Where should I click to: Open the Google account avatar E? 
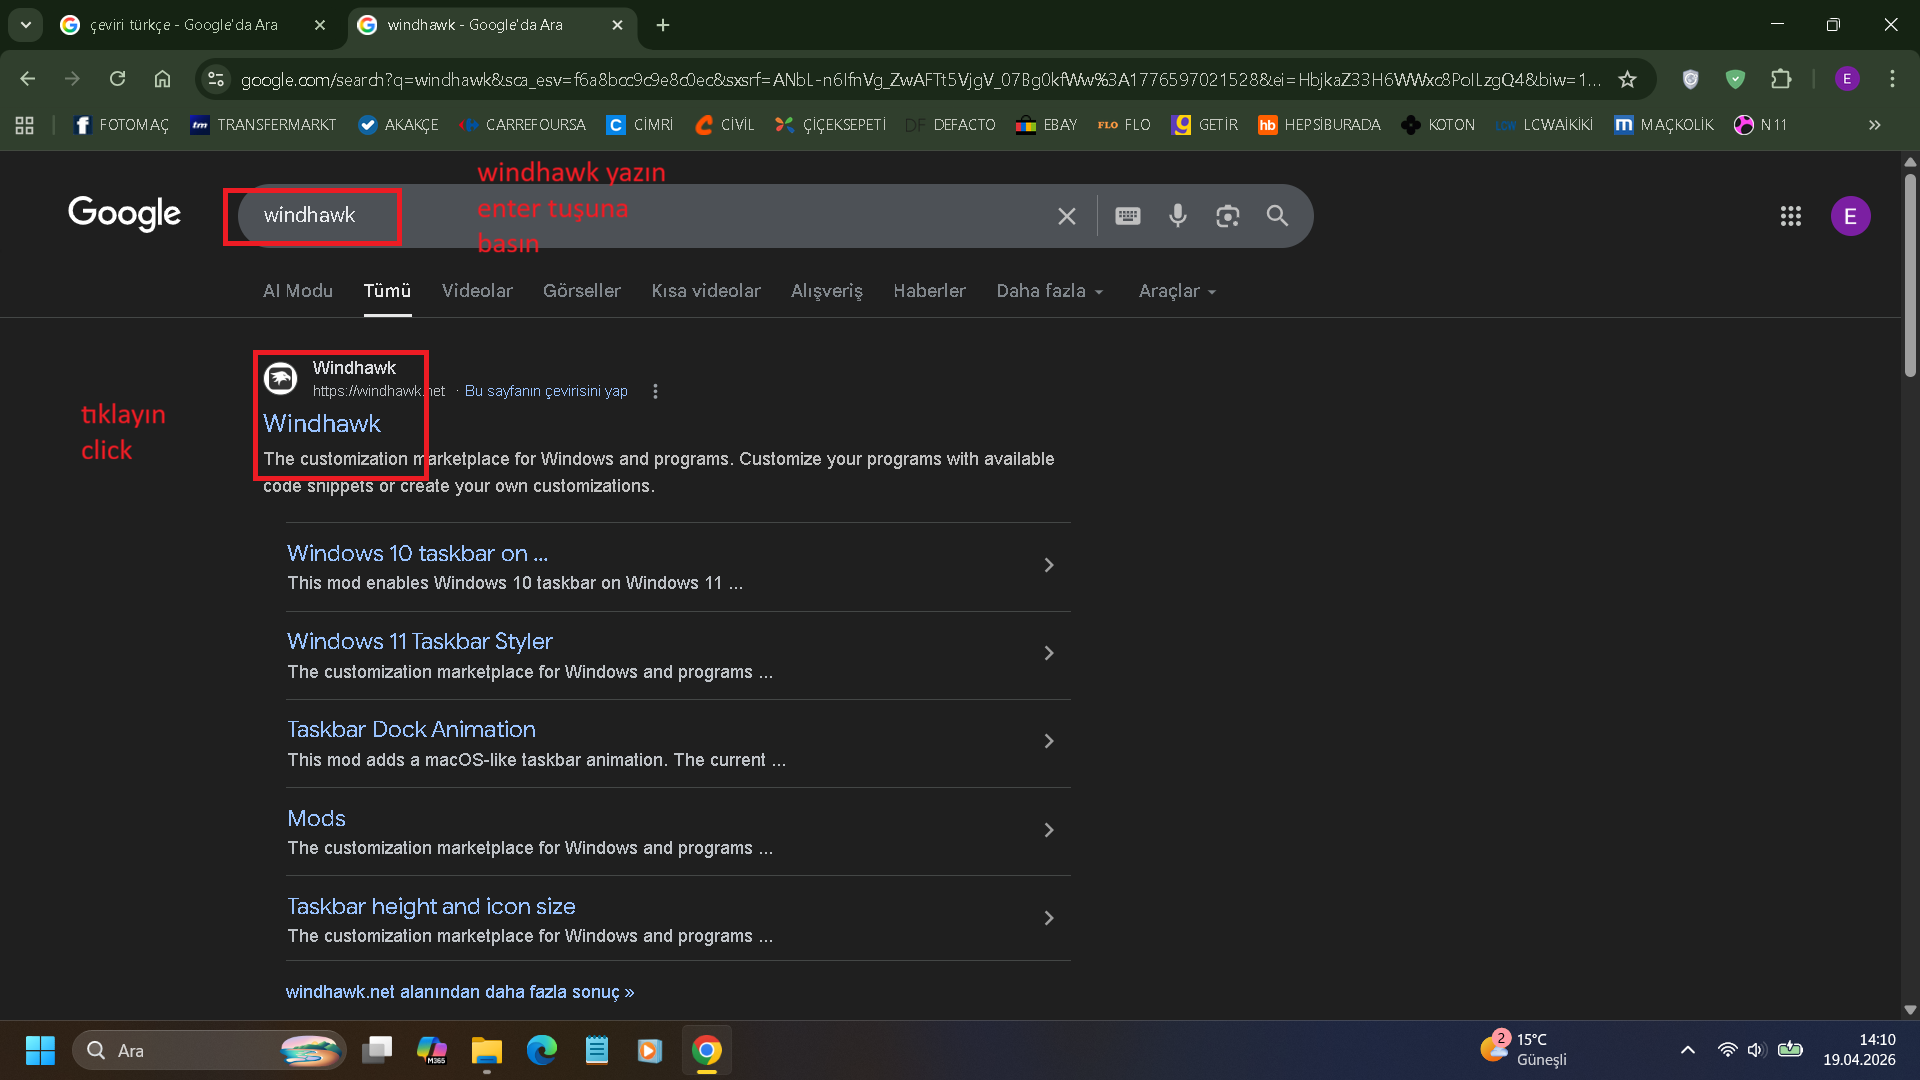pos(1850,216)
